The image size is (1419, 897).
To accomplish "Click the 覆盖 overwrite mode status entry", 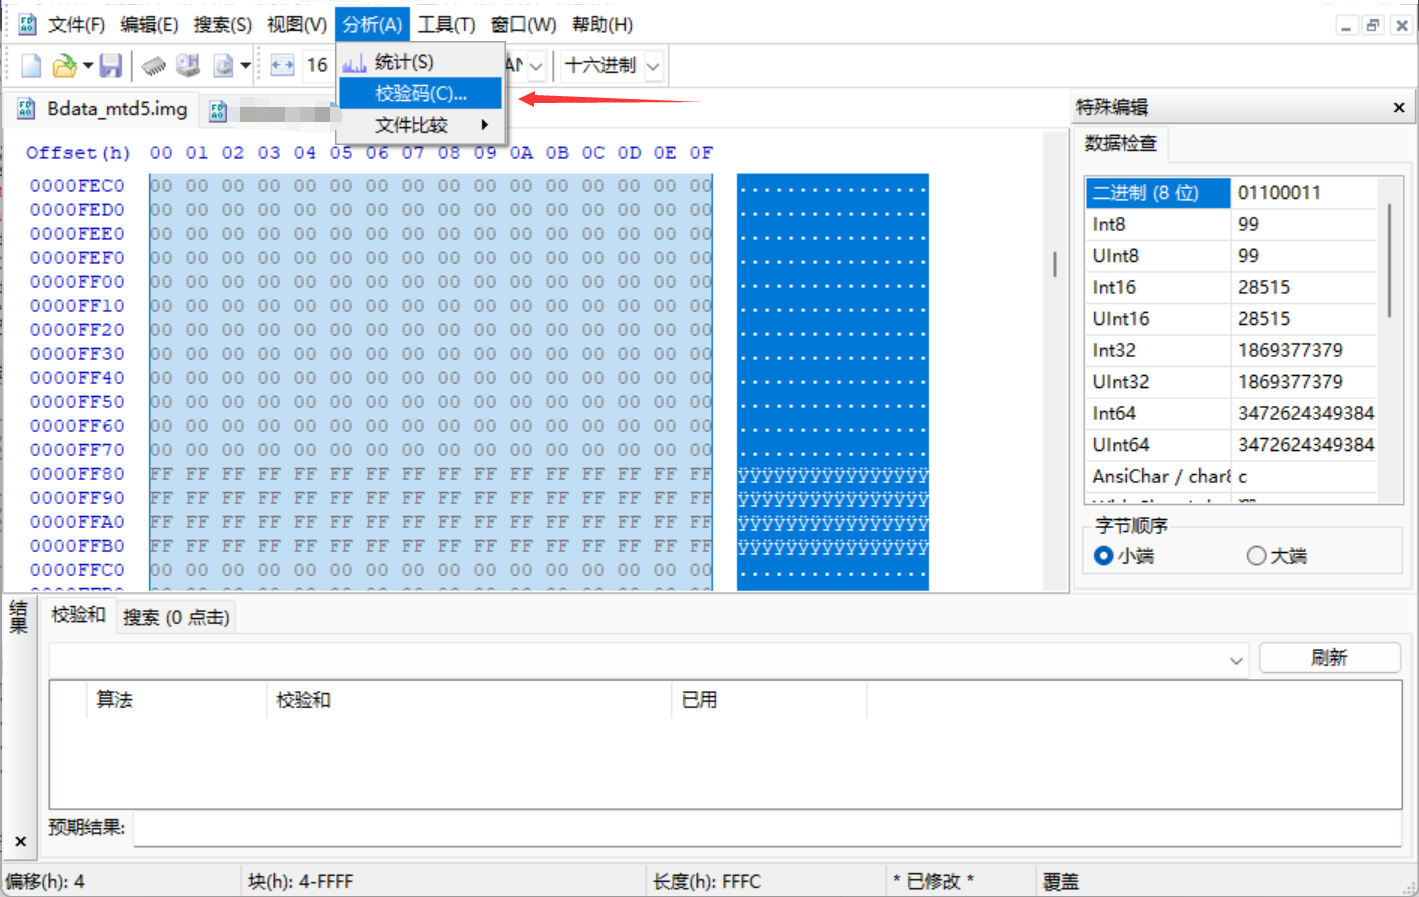I will (x=1061, y=881).
